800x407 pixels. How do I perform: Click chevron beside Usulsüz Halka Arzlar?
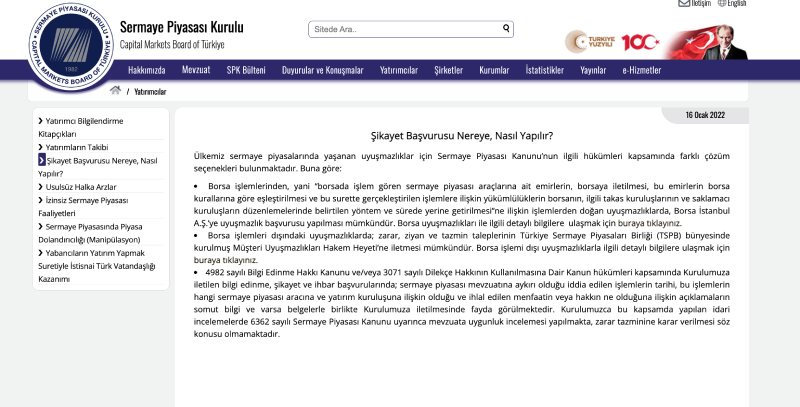(41, 187)
